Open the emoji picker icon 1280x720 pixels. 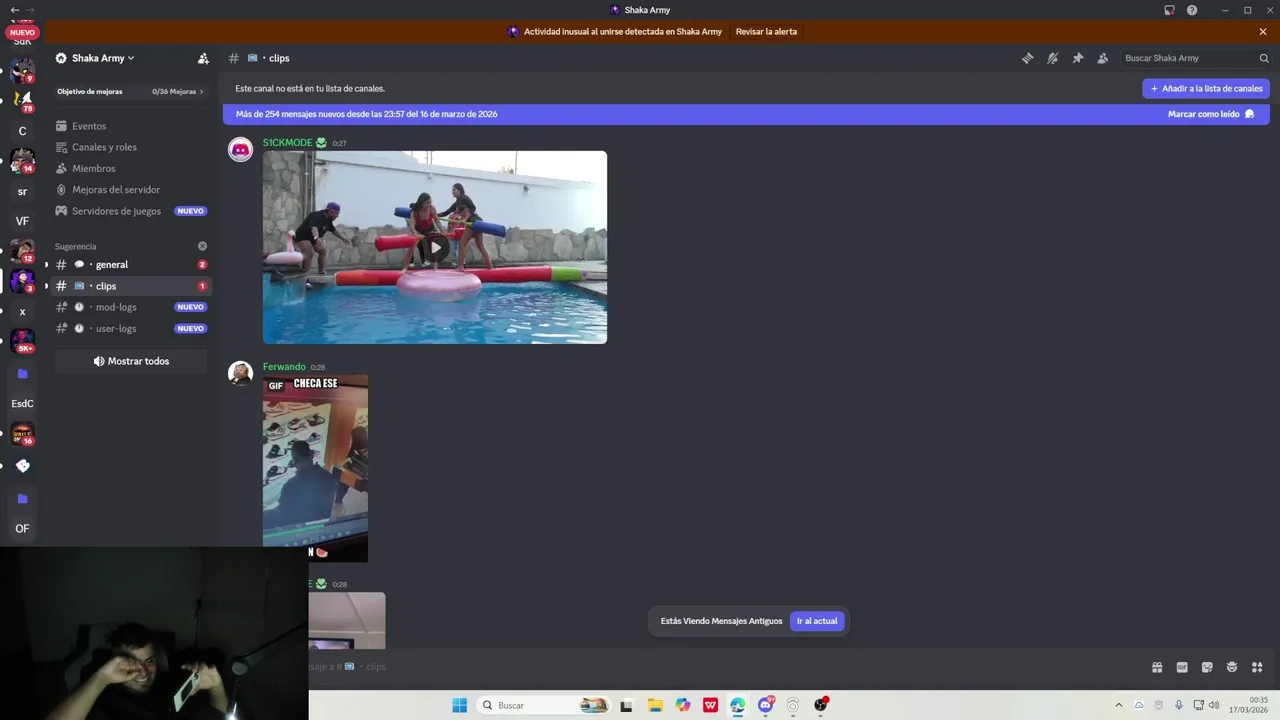pos(1232,667)
